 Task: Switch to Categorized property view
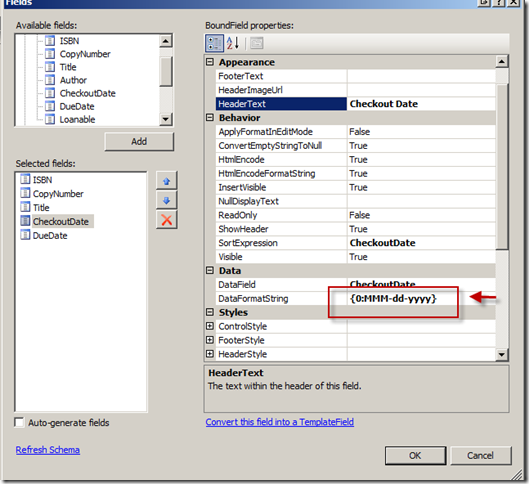coord(214,43)
